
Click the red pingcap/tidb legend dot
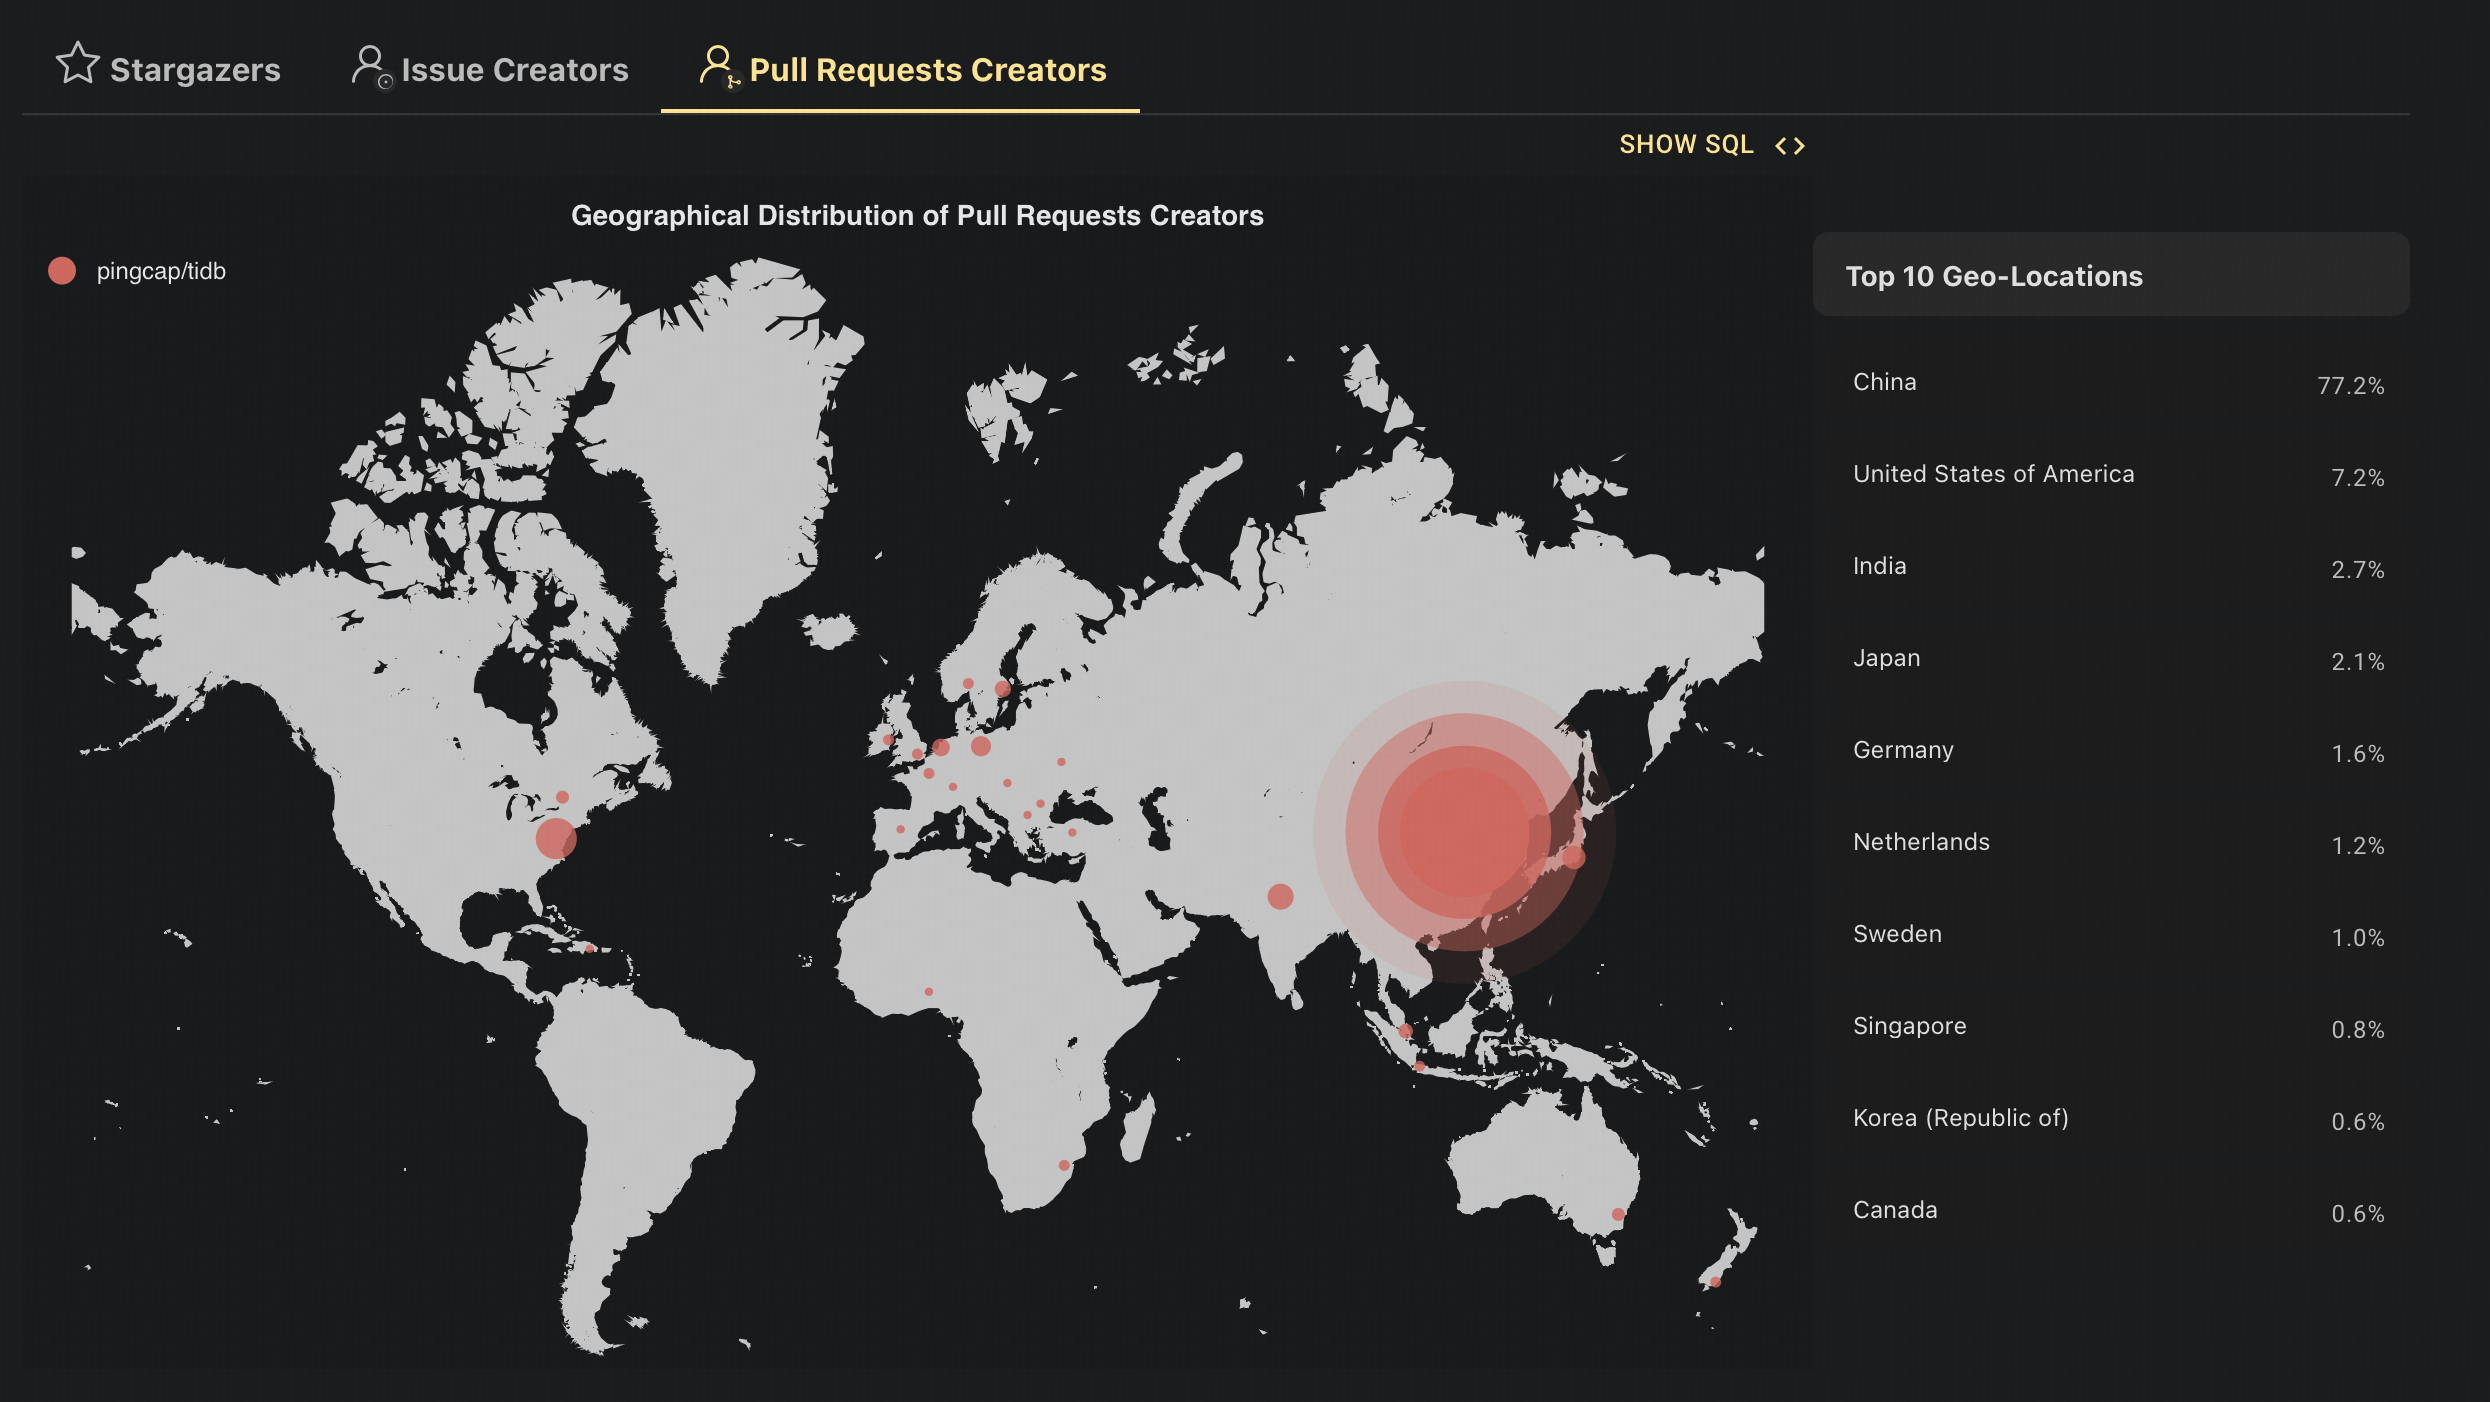point(62,271)
